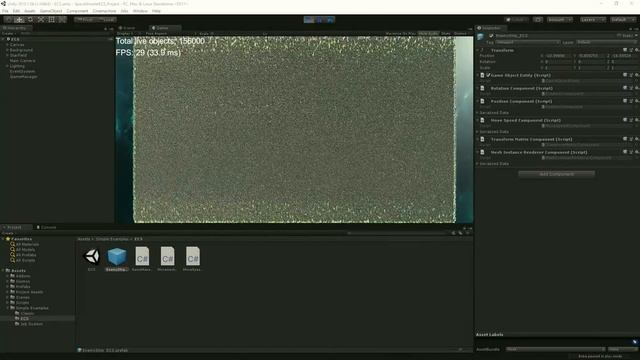
Task: Click the Position X input field
Action: [x=558, y=56]
